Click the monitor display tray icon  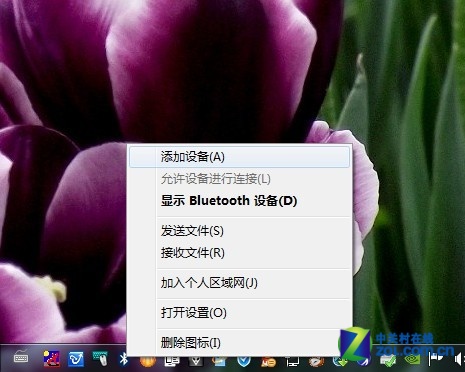coord(292,362)
